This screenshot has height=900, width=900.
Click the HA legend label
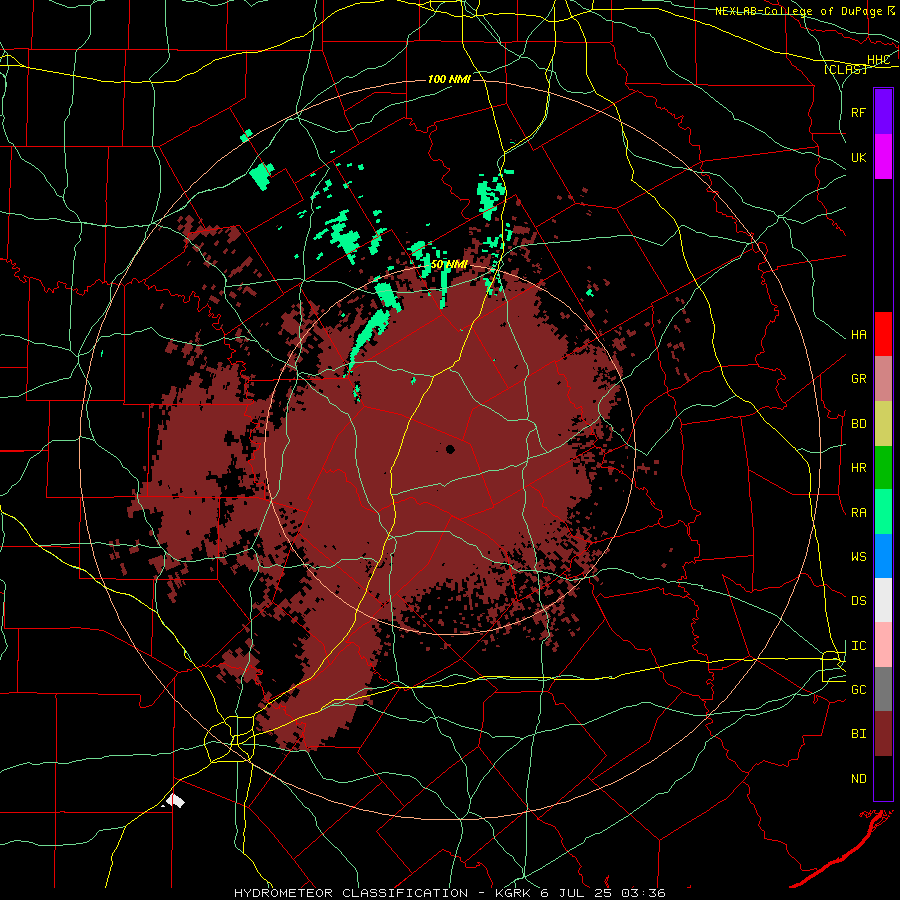858,335
